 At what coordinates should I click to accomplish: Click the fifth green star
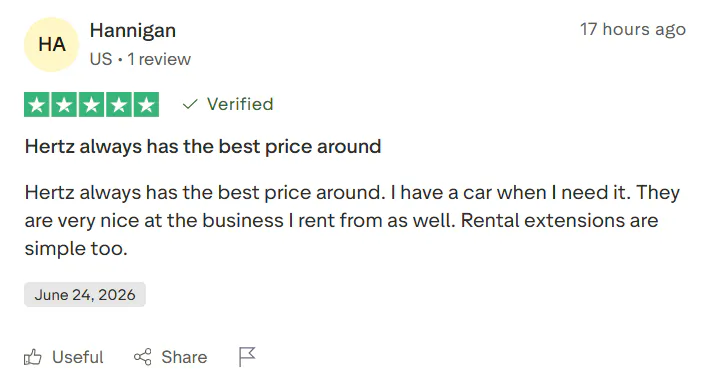click(x=146, y=105)
